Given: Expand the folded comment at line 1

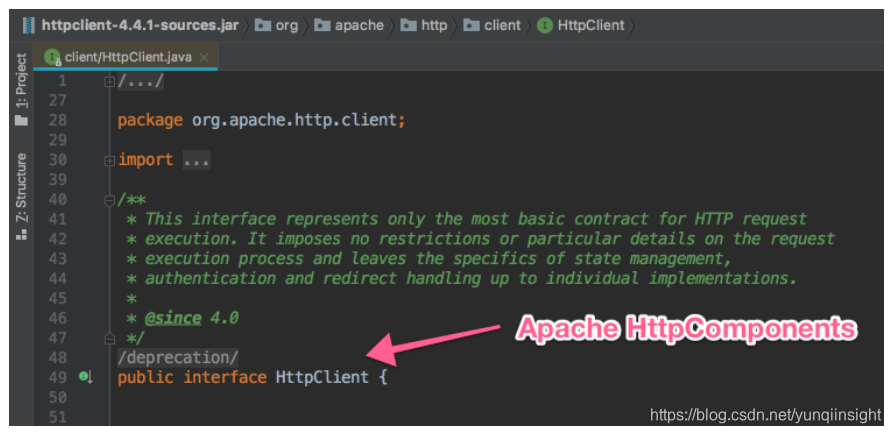Looking at the screenshot, I should pyautogui.click(x=109, y=82).
